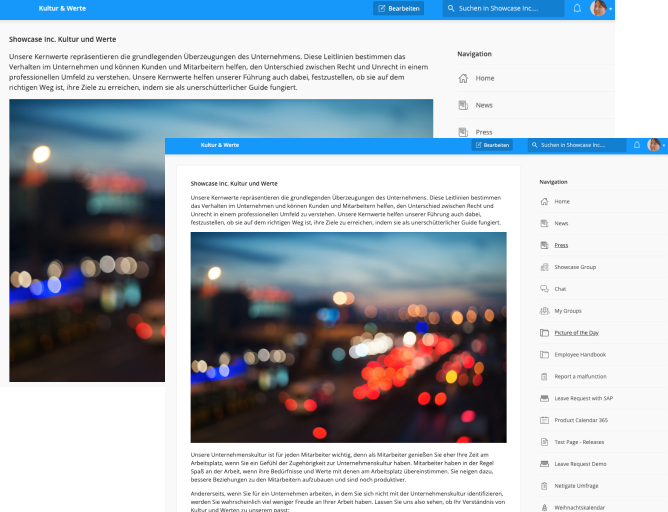
Task: Click Bearbeiten button in front window
Action: pos(492,145)
